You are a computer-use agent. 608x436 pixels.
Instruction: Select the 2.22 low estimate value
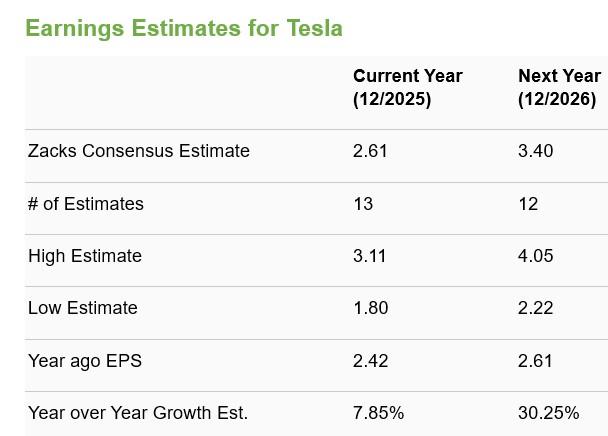tap(535, 308)
